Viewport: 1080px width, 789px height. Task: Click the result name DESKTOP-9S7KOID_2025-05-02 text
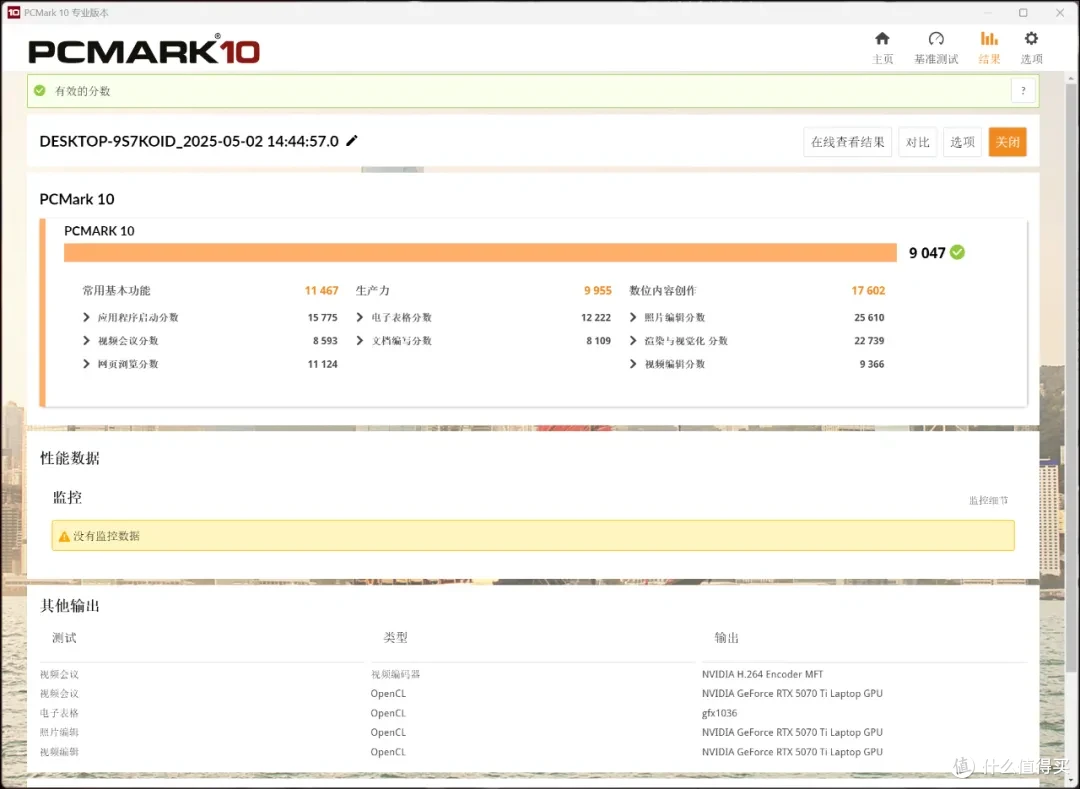point(189,141)
